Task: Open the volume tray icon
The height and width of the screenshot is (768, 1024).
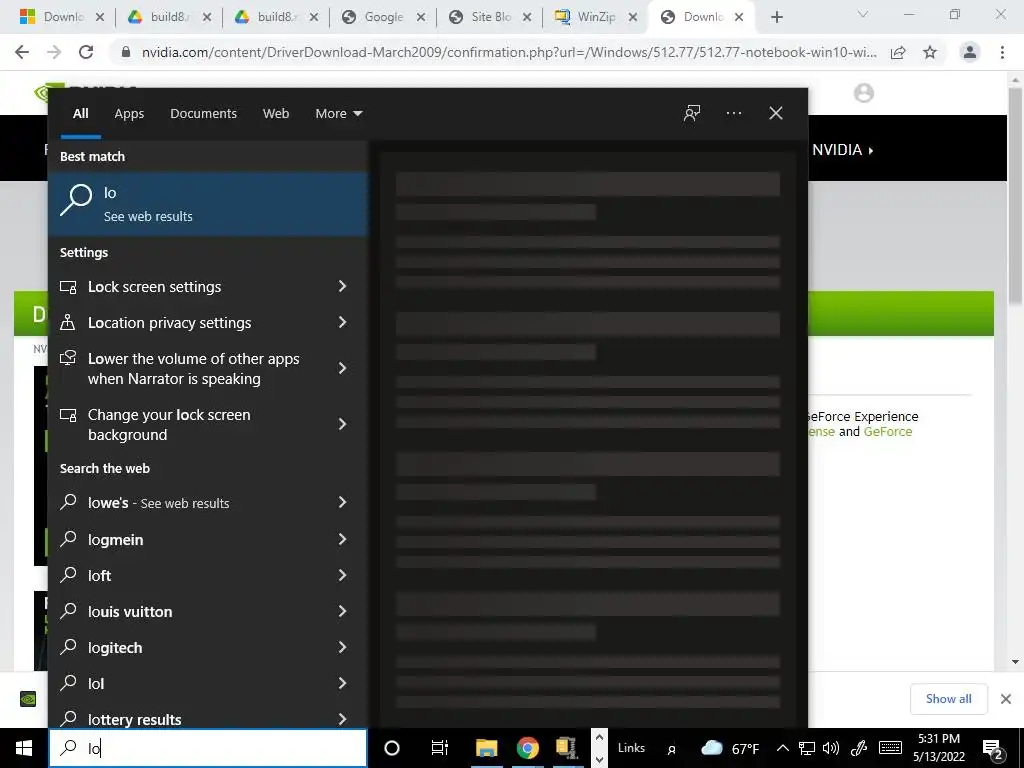Action: pos(831,748)
